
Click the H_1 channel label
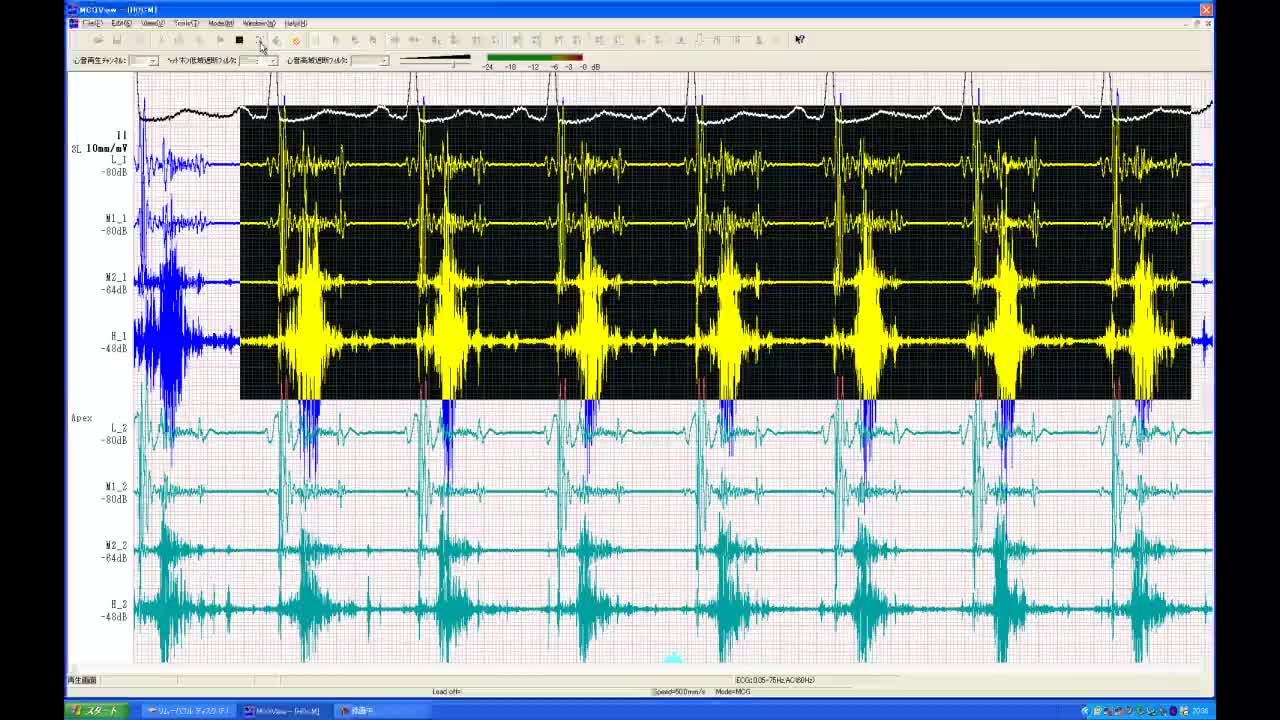(118, 337)
